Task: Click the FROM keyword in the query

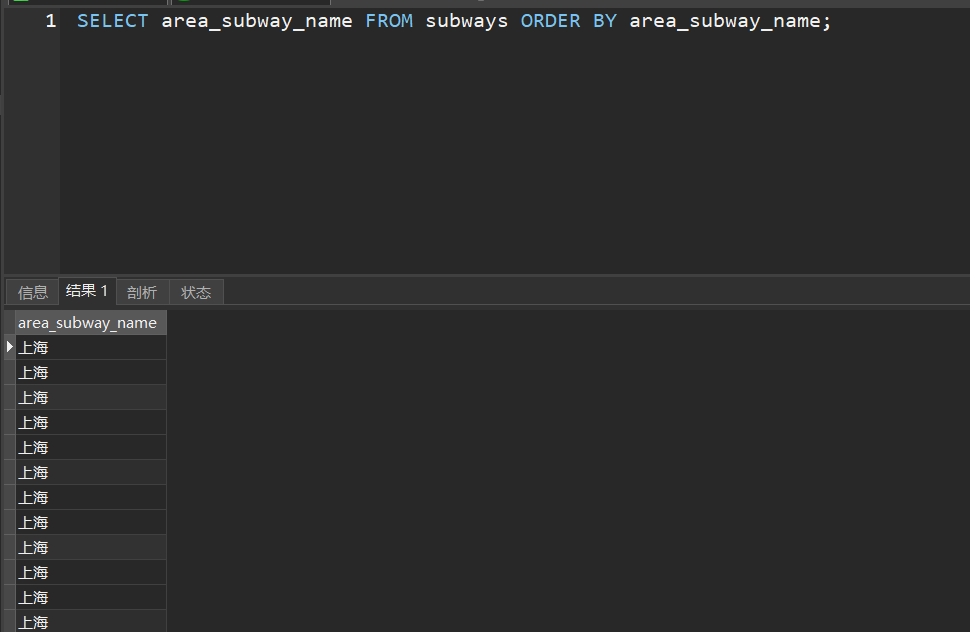Action: click(x=389, y=21)
